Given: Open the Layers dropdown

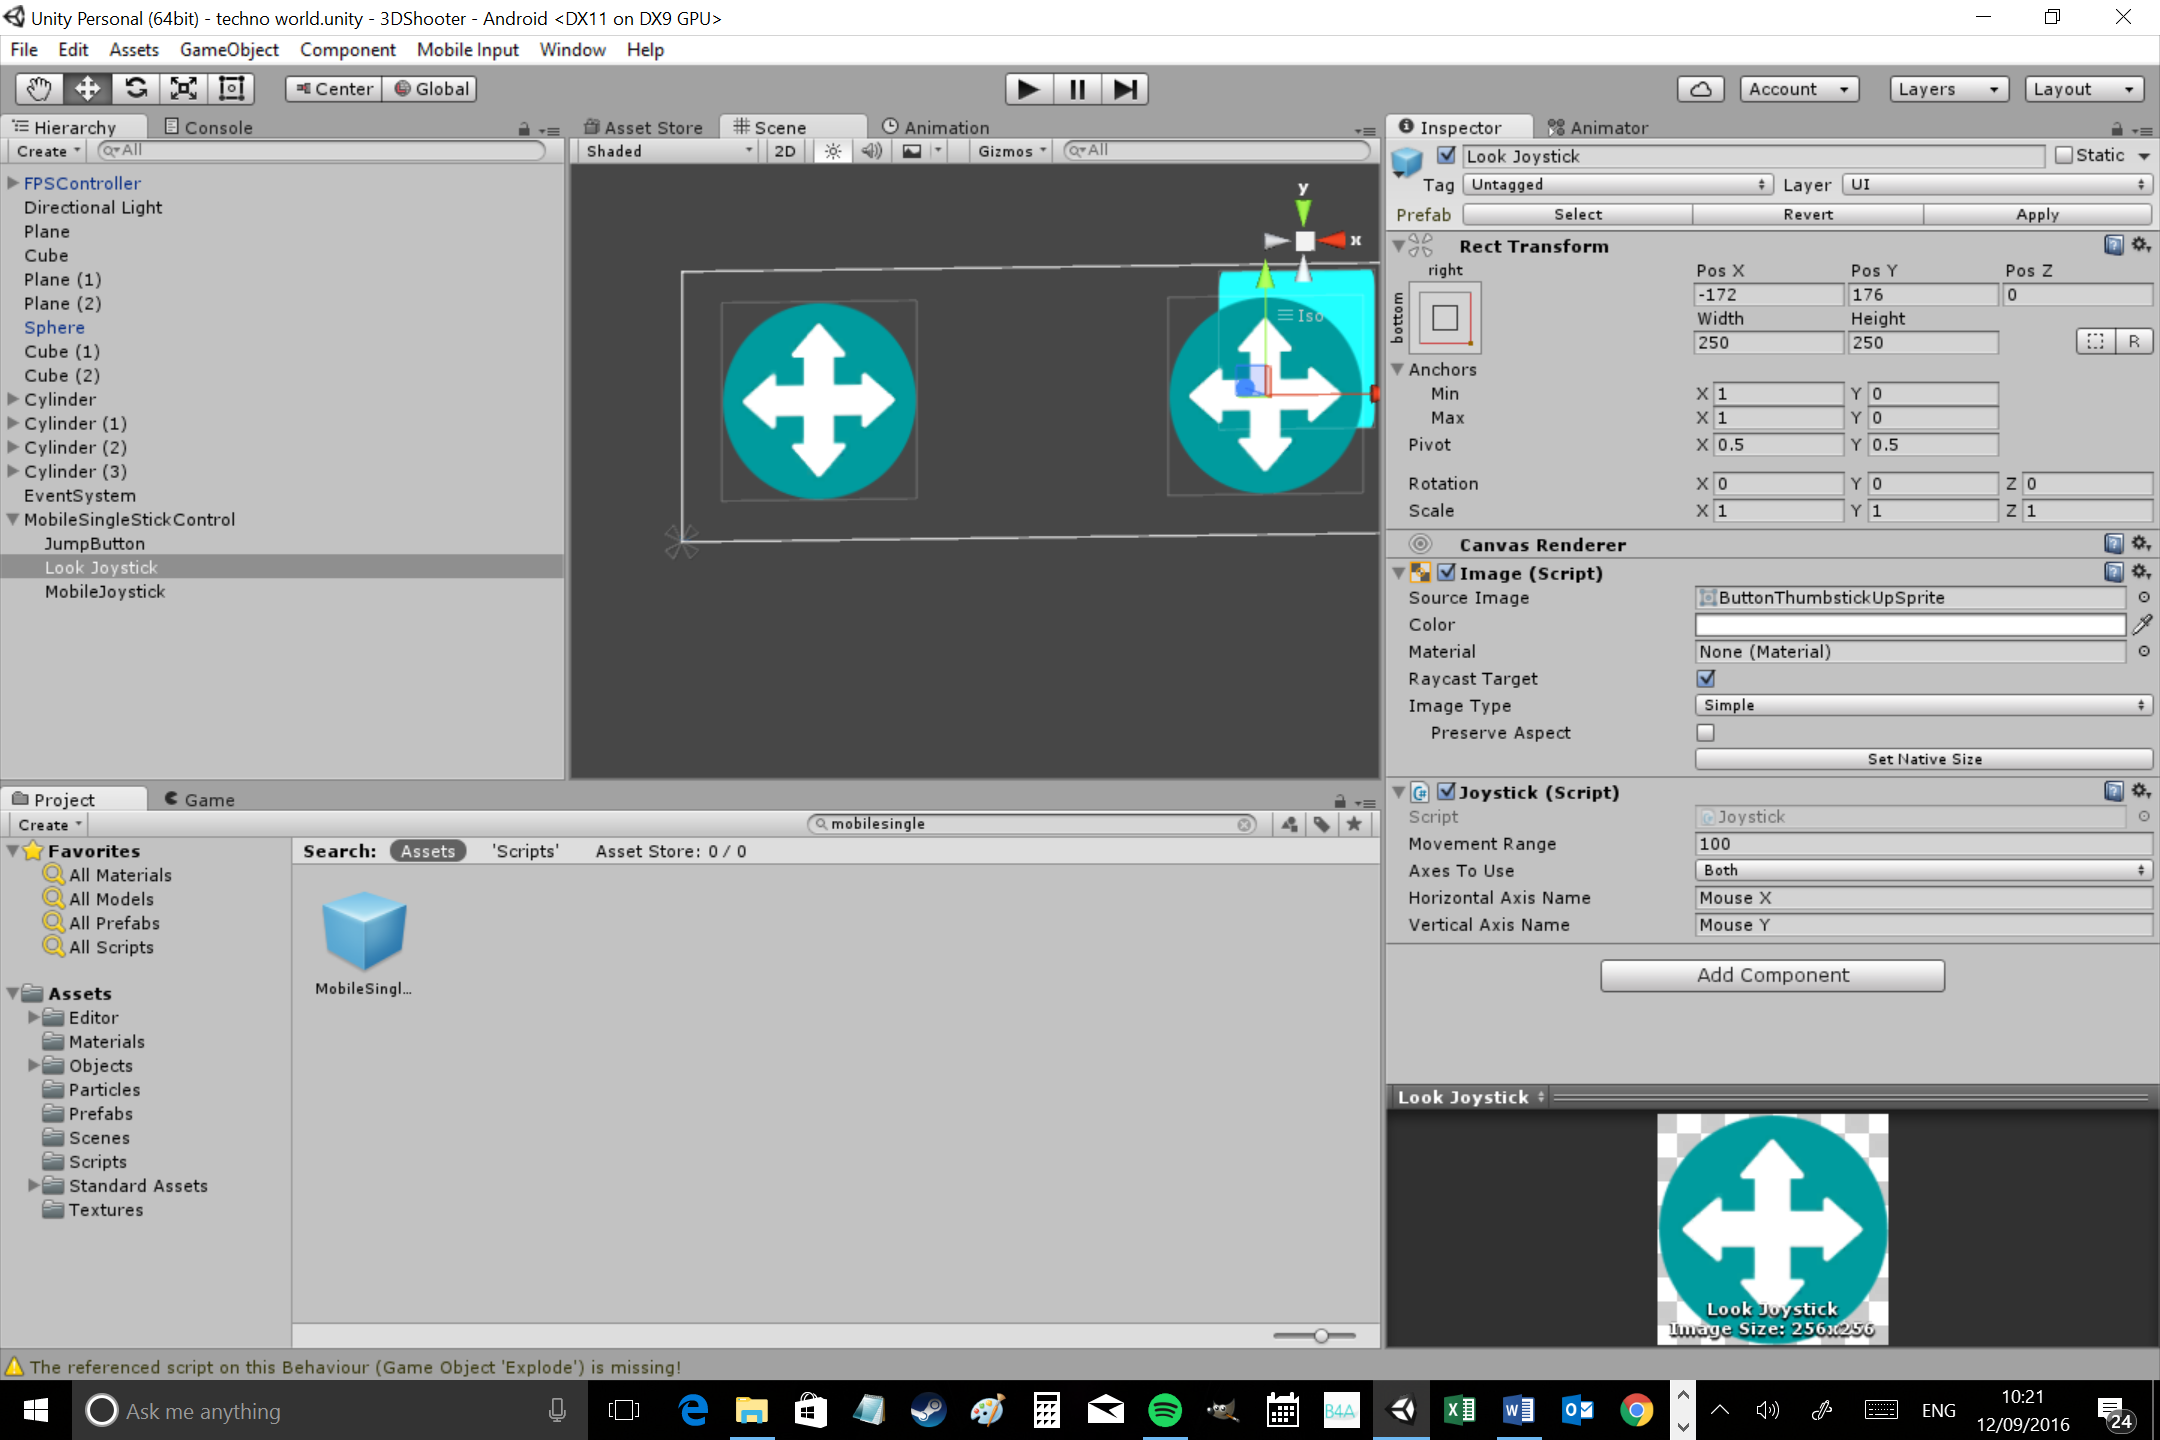Looking at the screenshot, I should (1948, 89).
